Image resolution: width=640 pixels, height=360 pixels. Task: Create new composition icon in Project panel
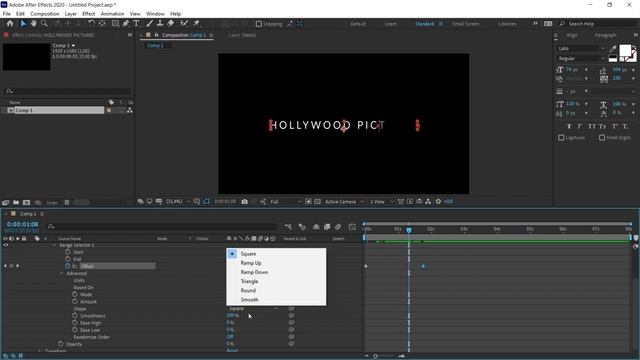pos(27,202)
